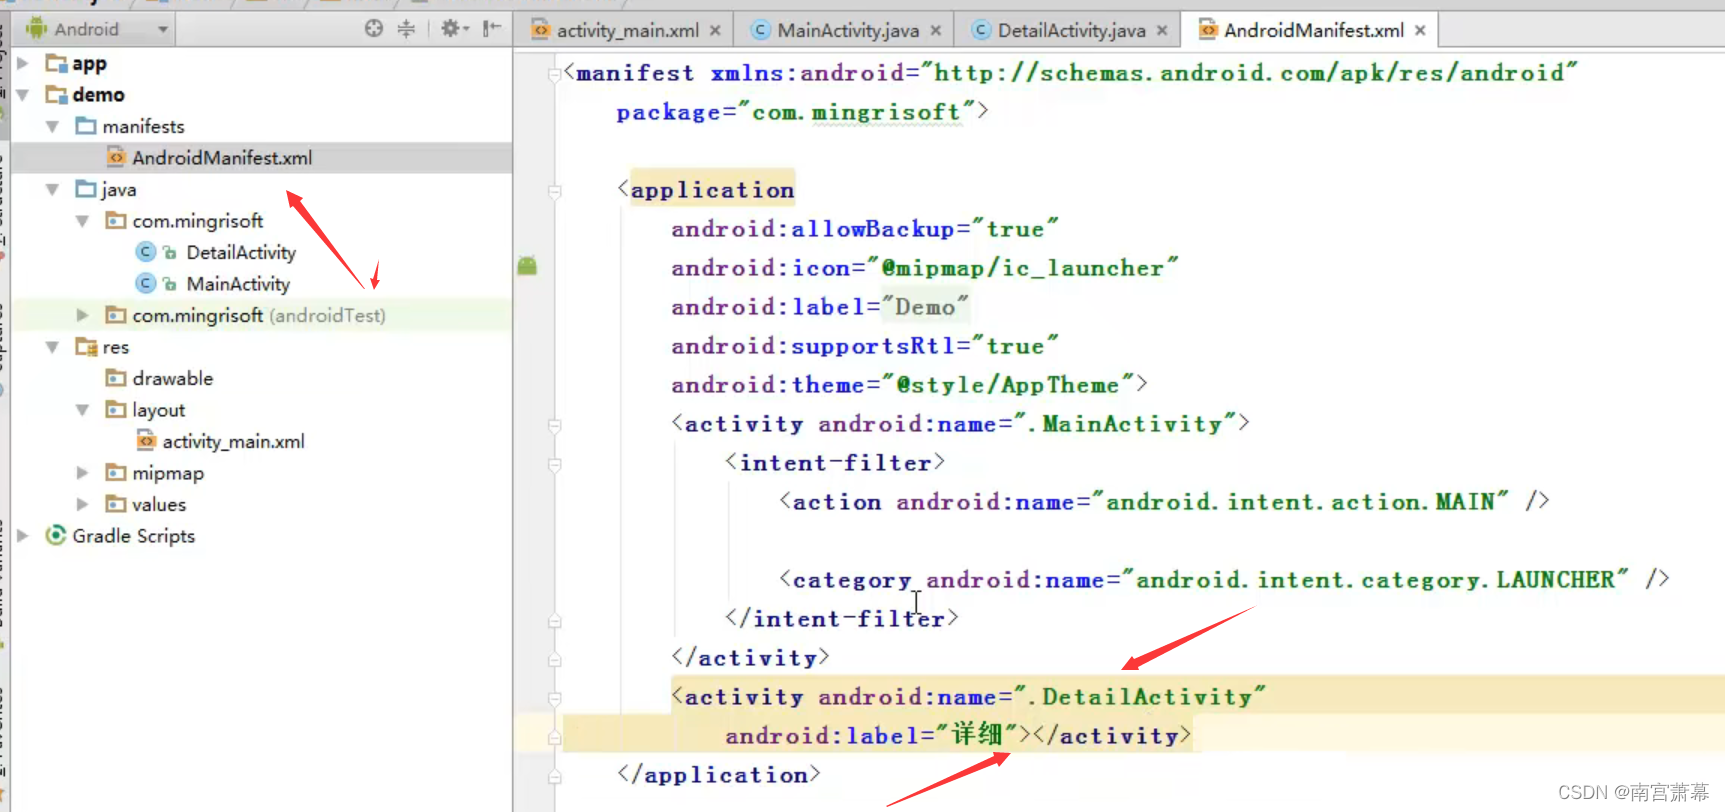The height and width of the screenshot is (812, 1725).
Task: Fold the MainActivity activity tag in the gutter
Action: [555, 425]
